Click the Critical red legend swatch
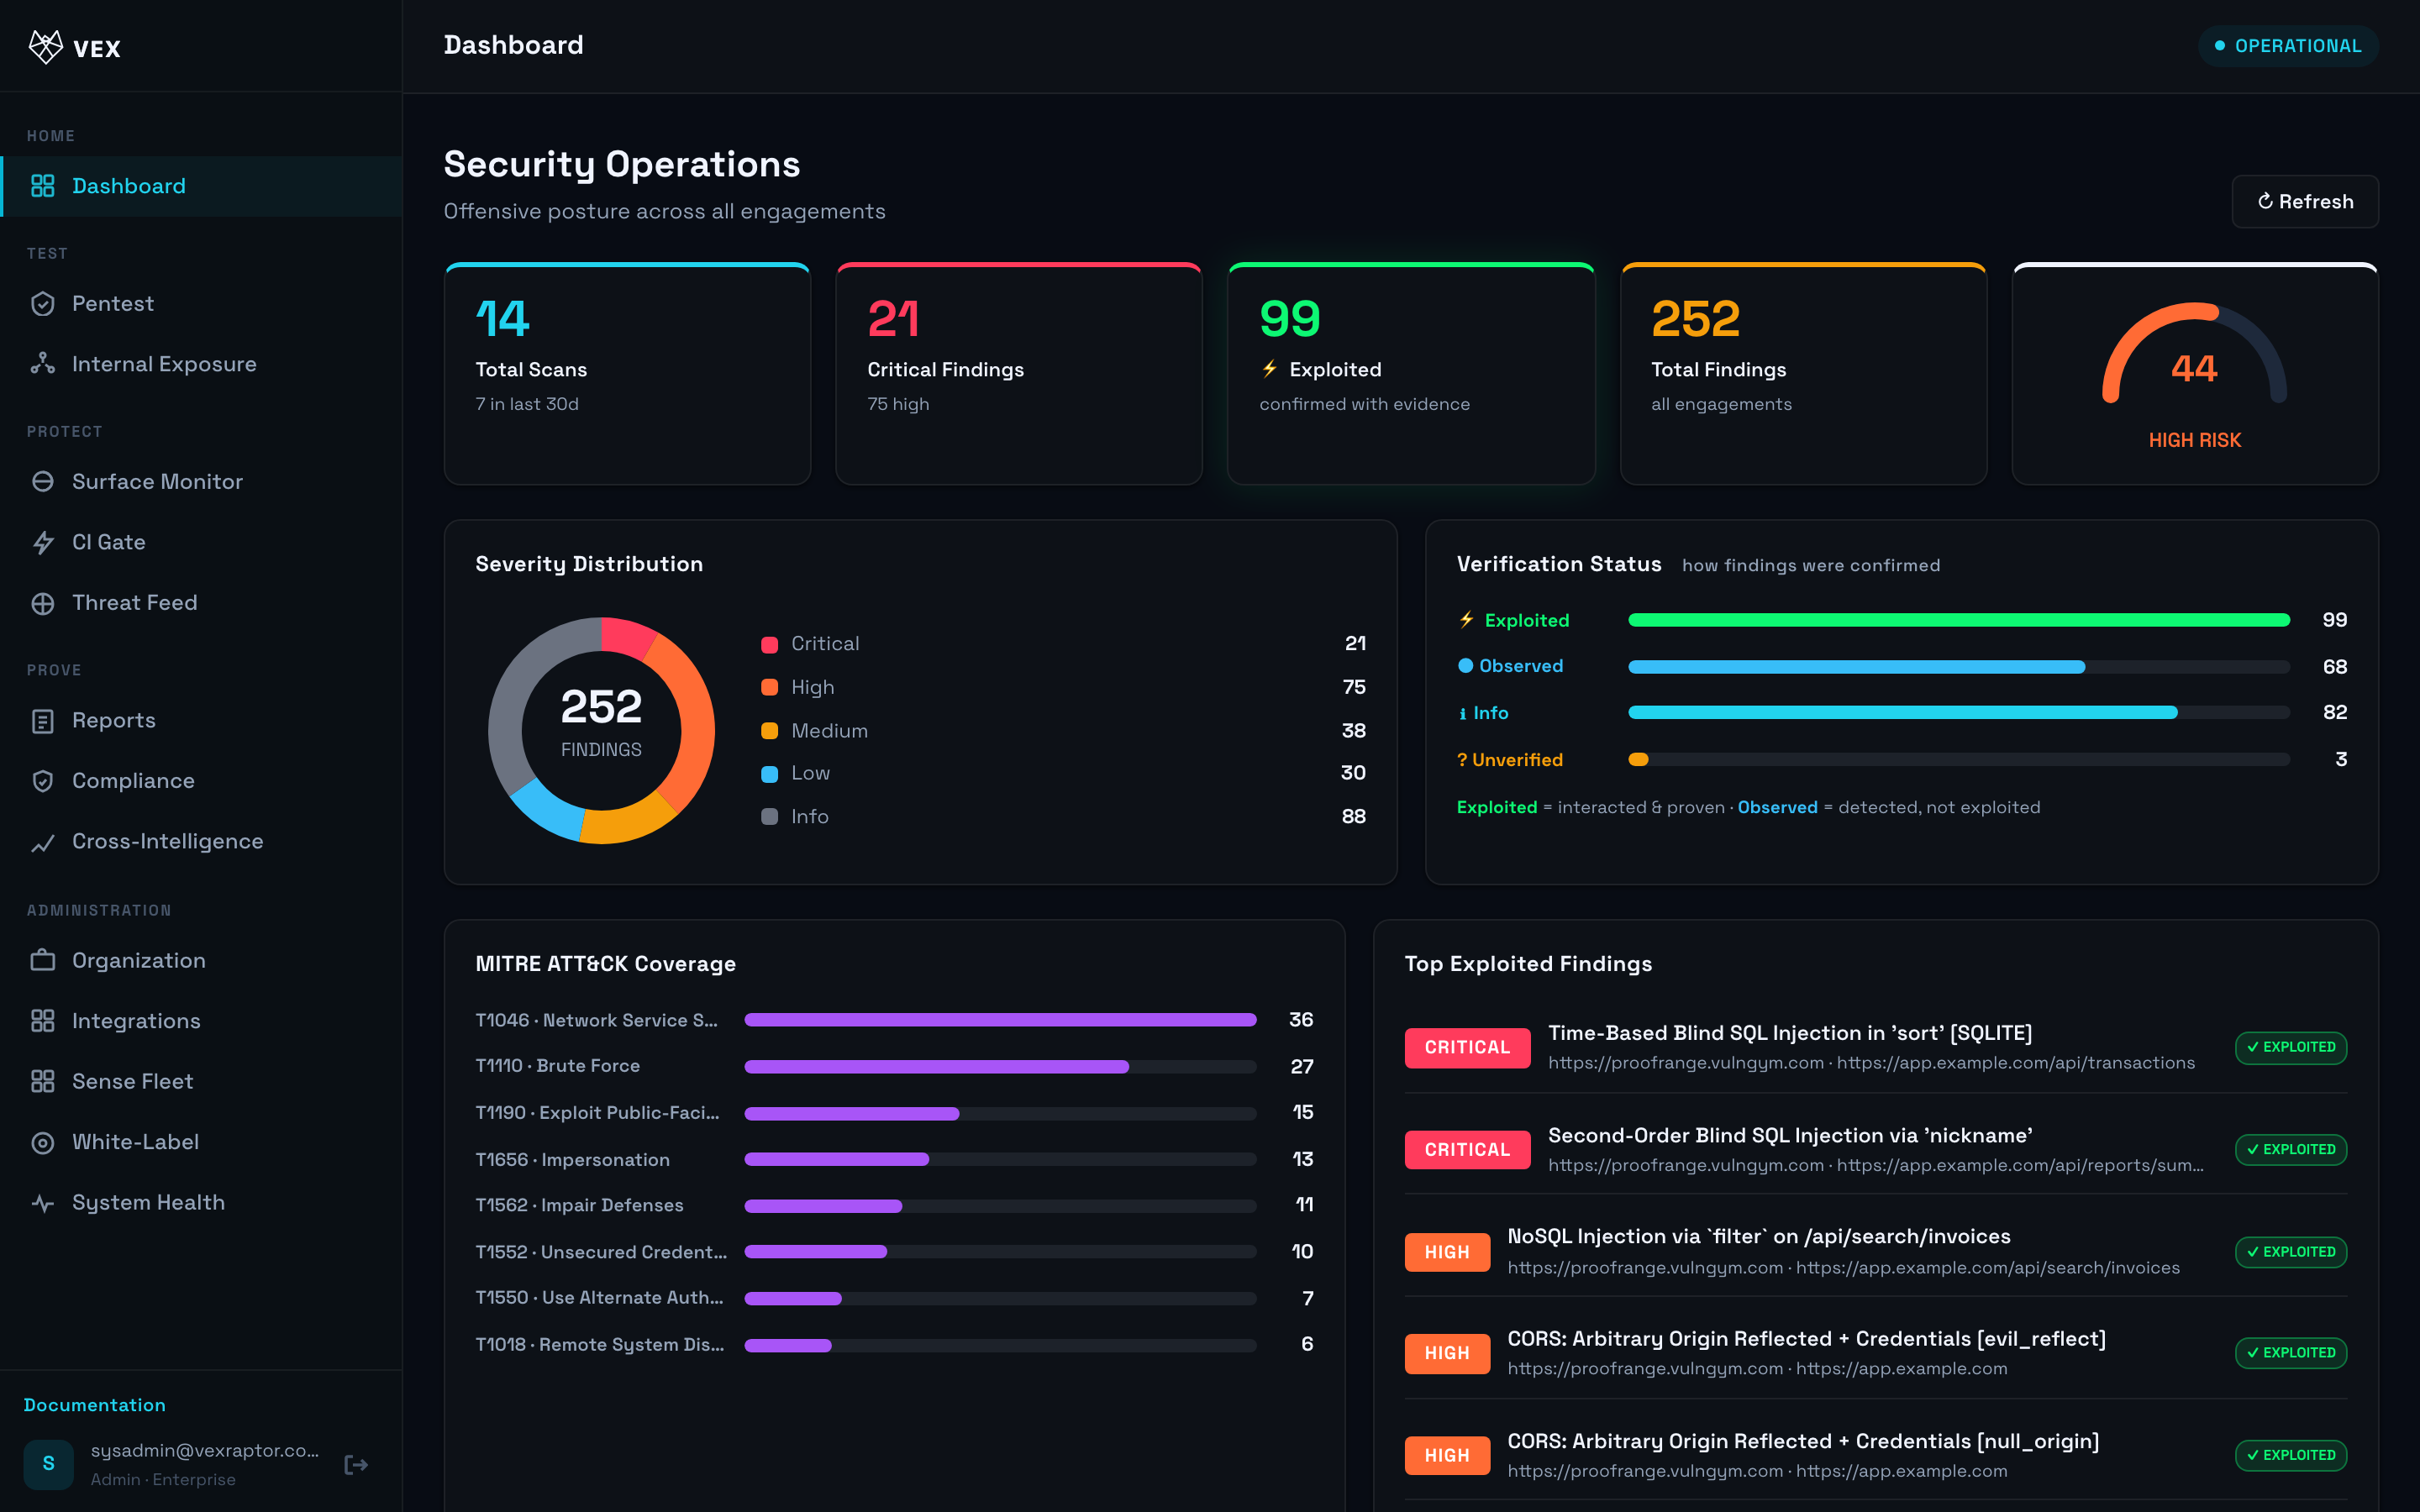The height and width of the screenshot is (1512, 2420). point(769,645)
